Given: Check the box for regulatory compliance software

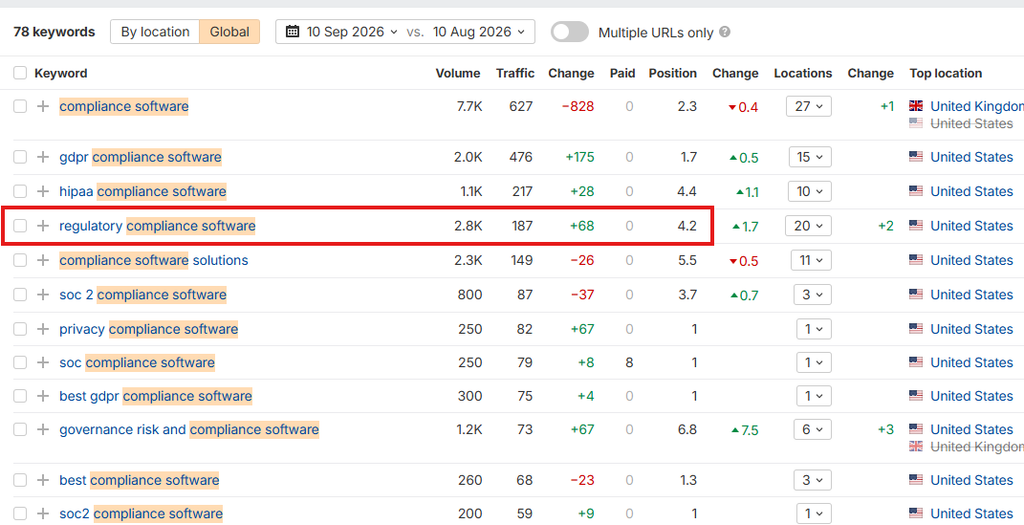Looking at the screenshot, I should [20, 226].
